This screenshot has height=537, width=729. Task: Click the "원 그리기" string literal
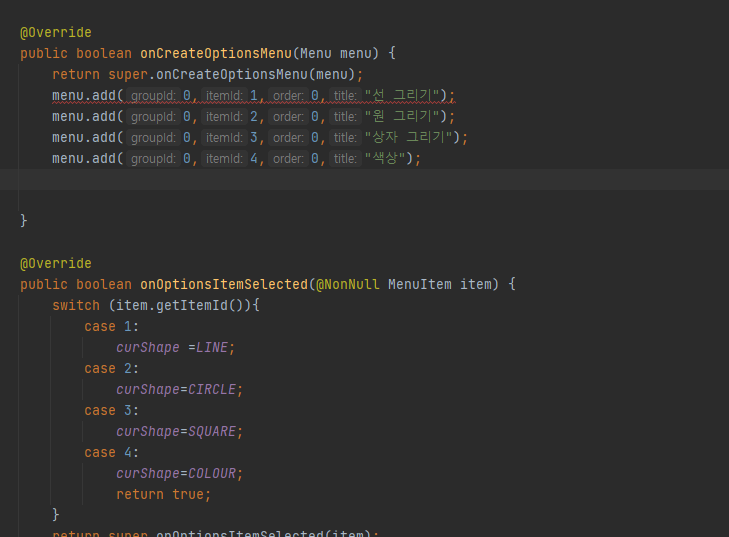click(402, 116)
